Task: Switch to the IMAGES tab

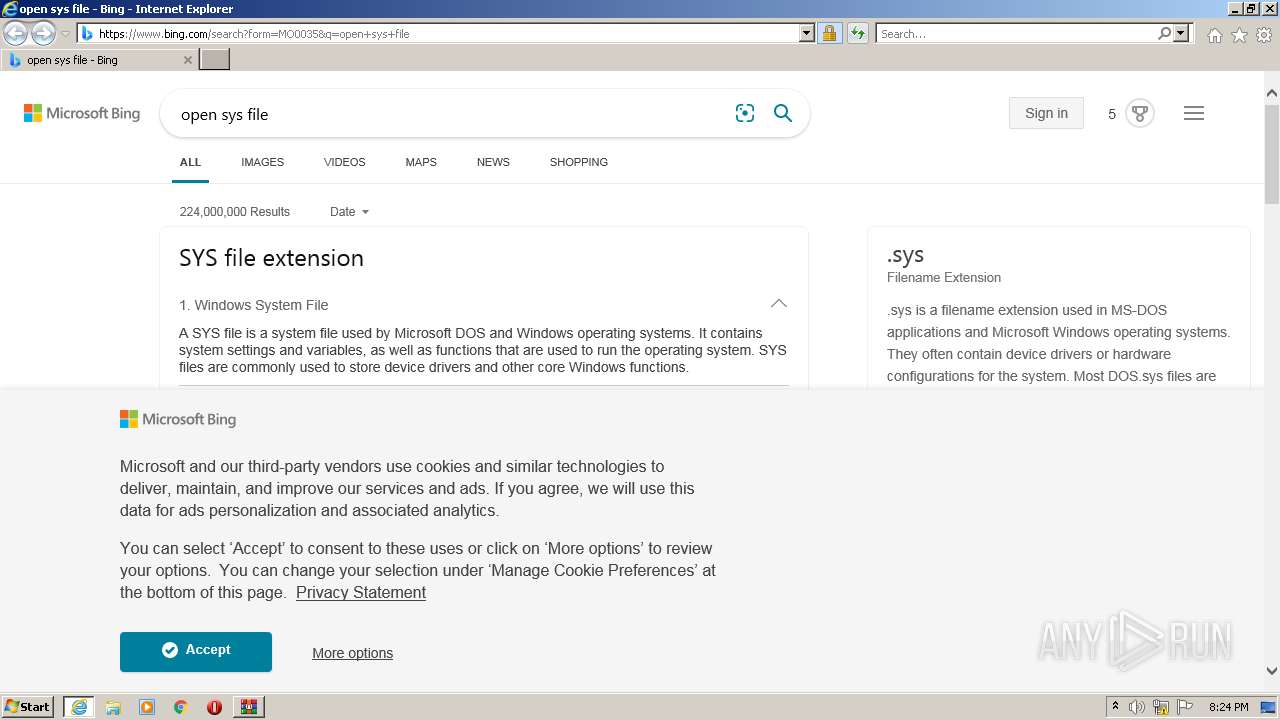Action: (x=262, y=162)
